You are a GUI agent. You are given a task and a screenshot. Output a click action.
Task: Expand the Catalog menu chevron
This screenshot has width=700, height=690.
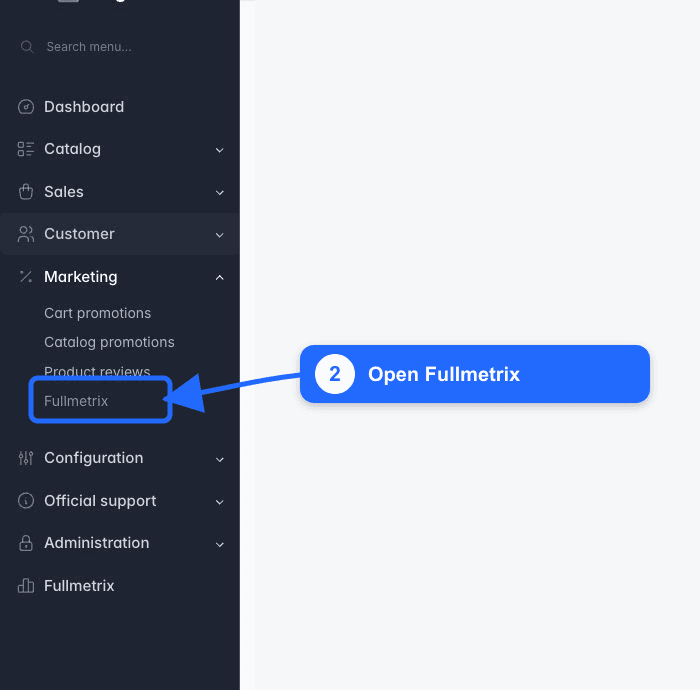pos(220,150)
